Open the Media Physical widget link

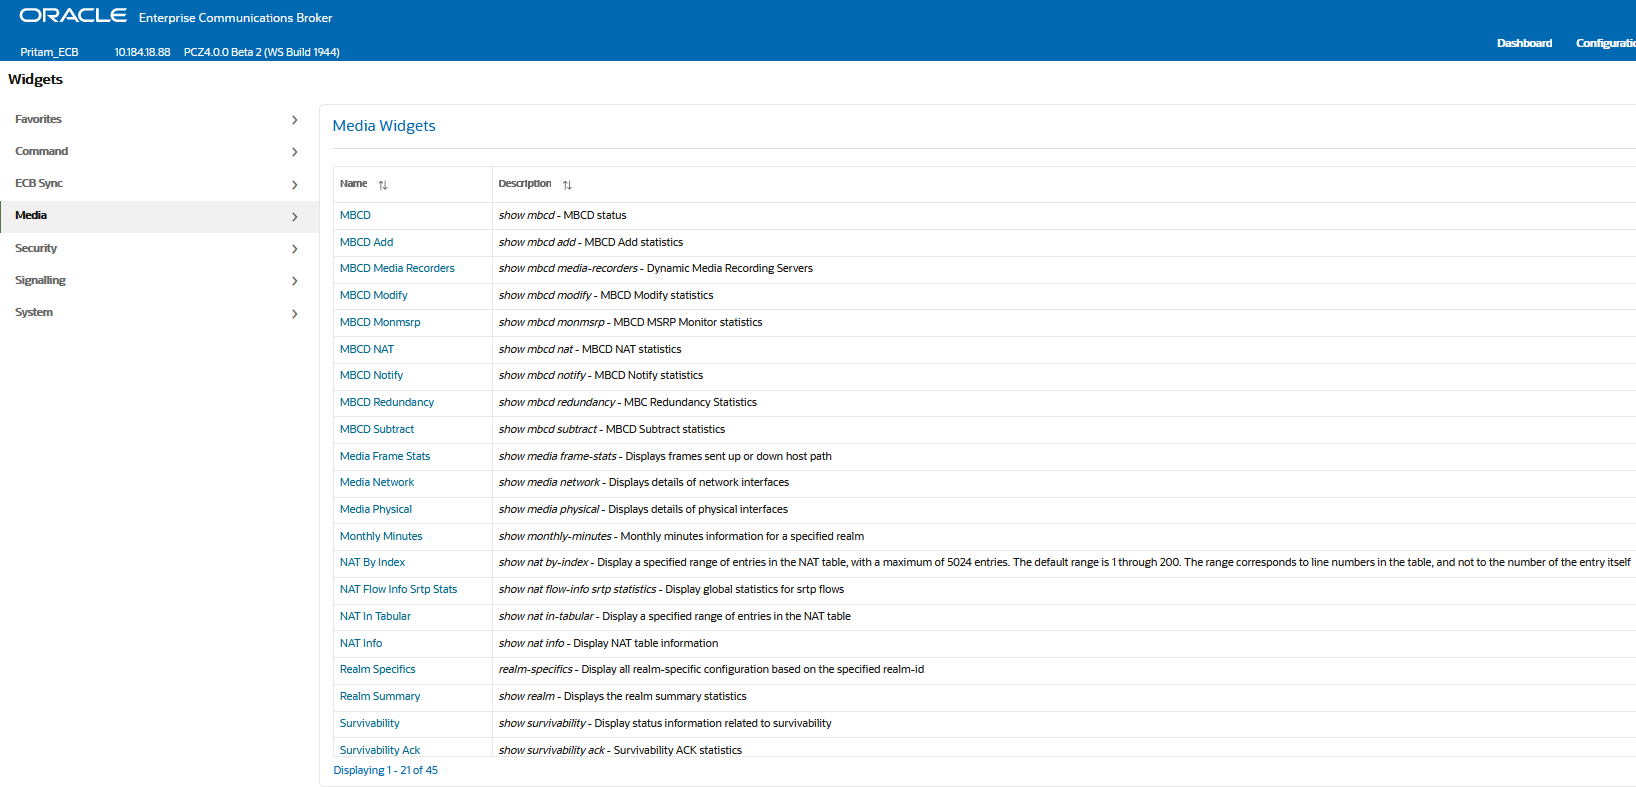376,509
